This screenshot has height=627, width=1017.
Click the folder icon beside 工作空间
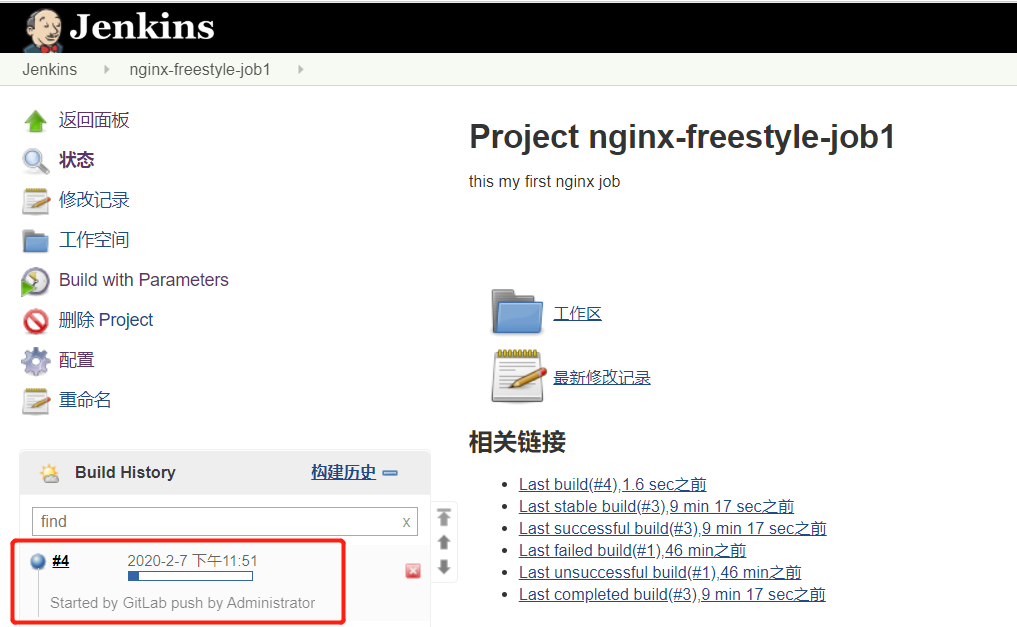(36, 241)
